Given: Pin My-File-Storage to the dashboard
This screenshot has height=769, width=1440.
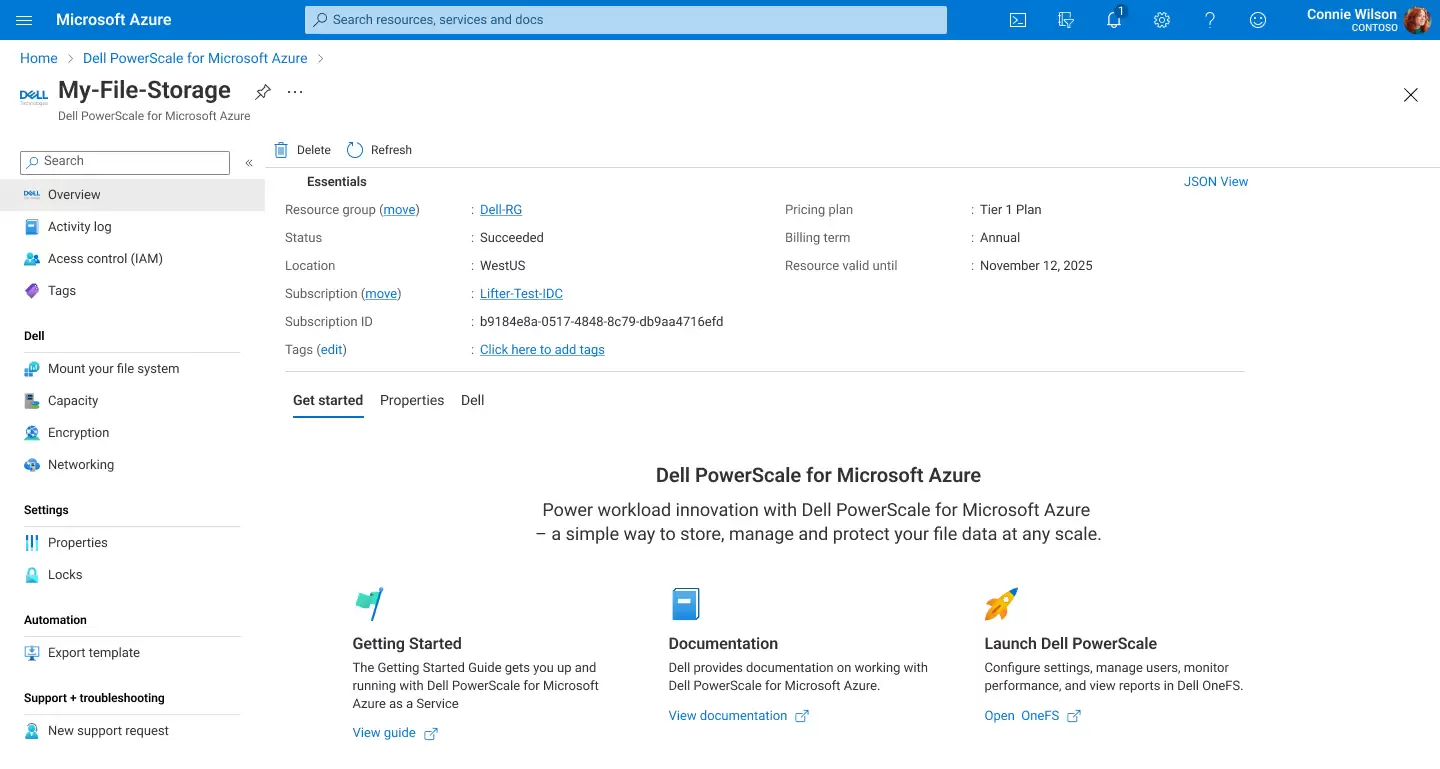Looking at the screenshot, I should pyautogui.click(x=262, y=91).
